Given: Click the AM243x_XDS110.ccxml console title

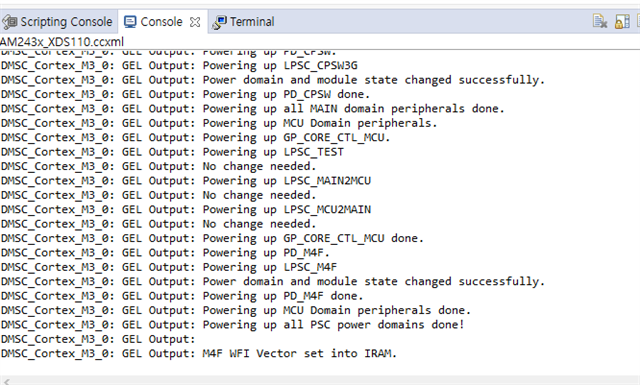Looking at the screenshot, I should pyautogui.click(x=62, y=42).
